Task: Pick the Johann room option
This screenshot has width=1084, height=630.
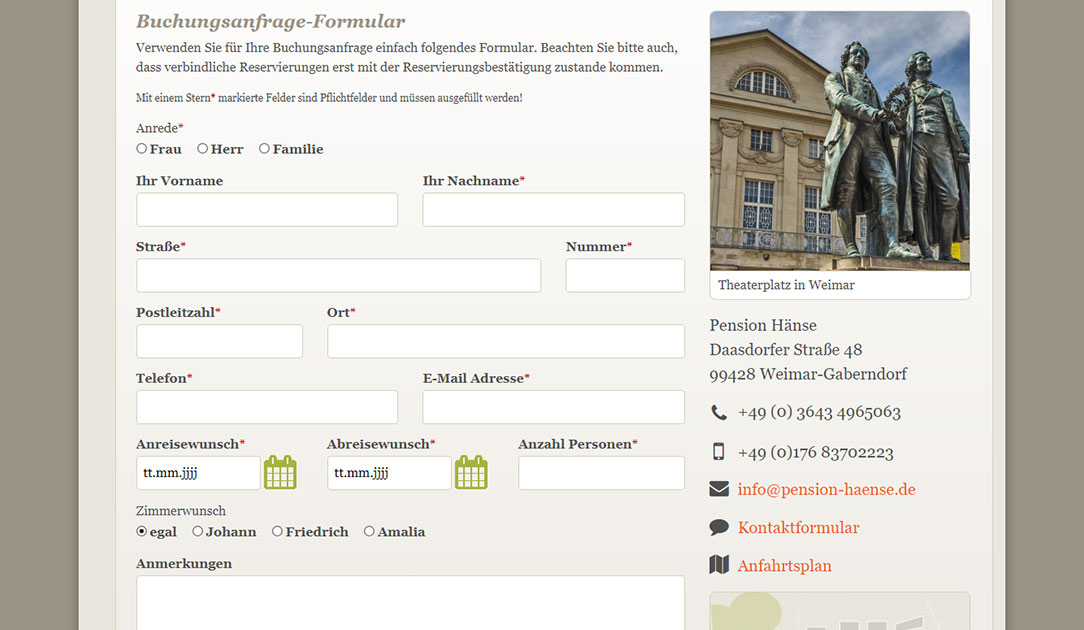Action: coord(198,532)
